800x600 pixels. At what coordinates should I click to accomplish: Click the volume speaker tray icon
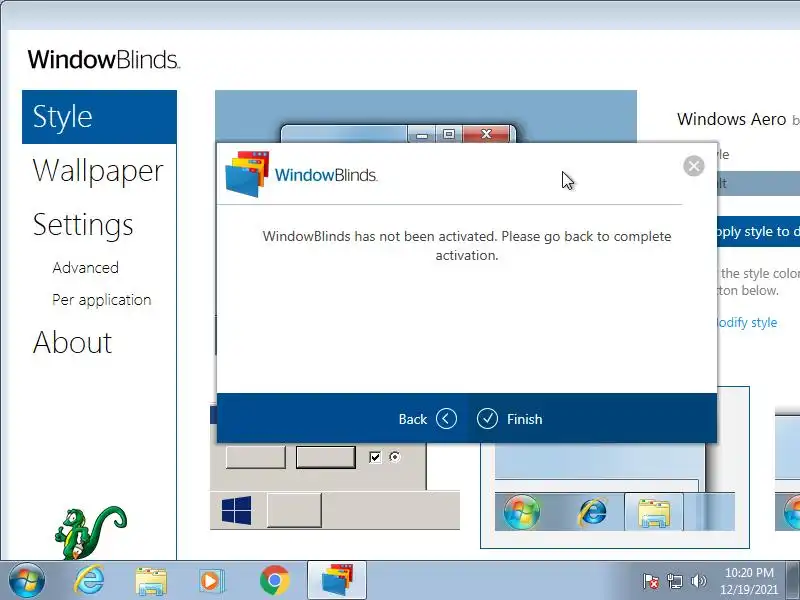[x=698, y=581]
